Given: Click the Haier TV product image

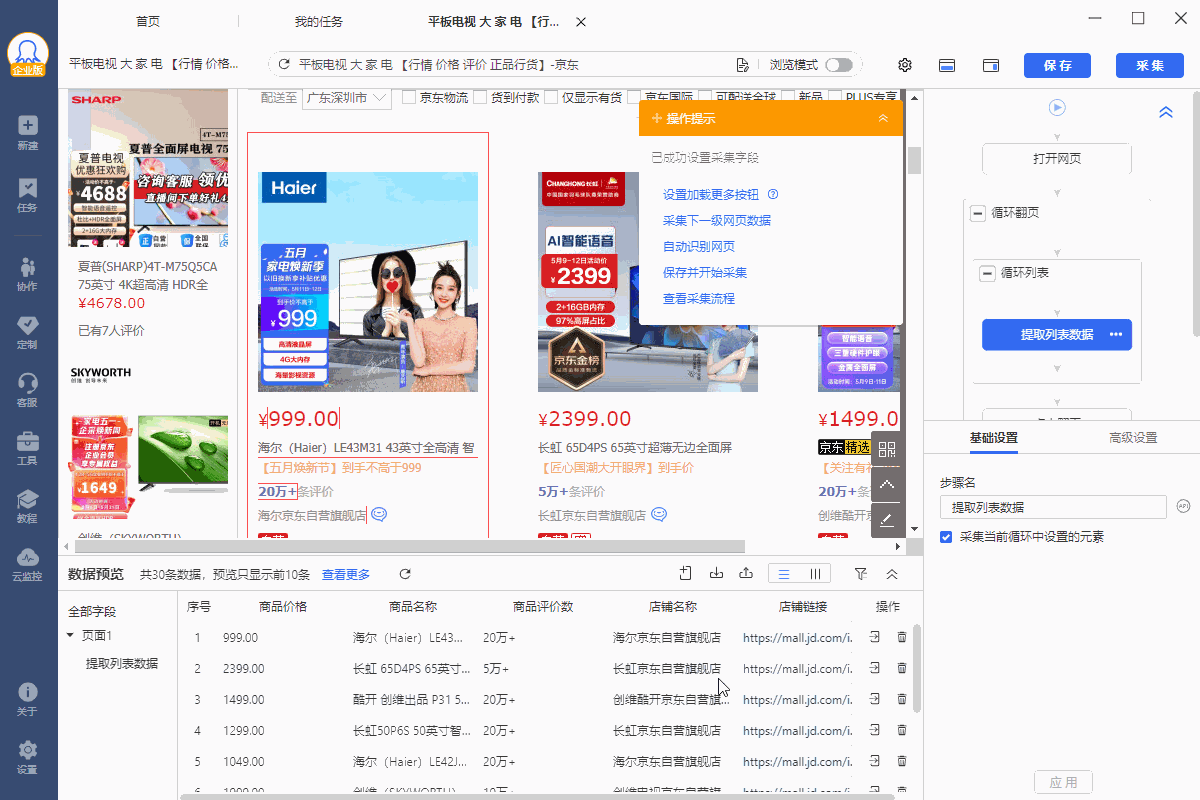Looking at the screenshot, I should (368, 281).
